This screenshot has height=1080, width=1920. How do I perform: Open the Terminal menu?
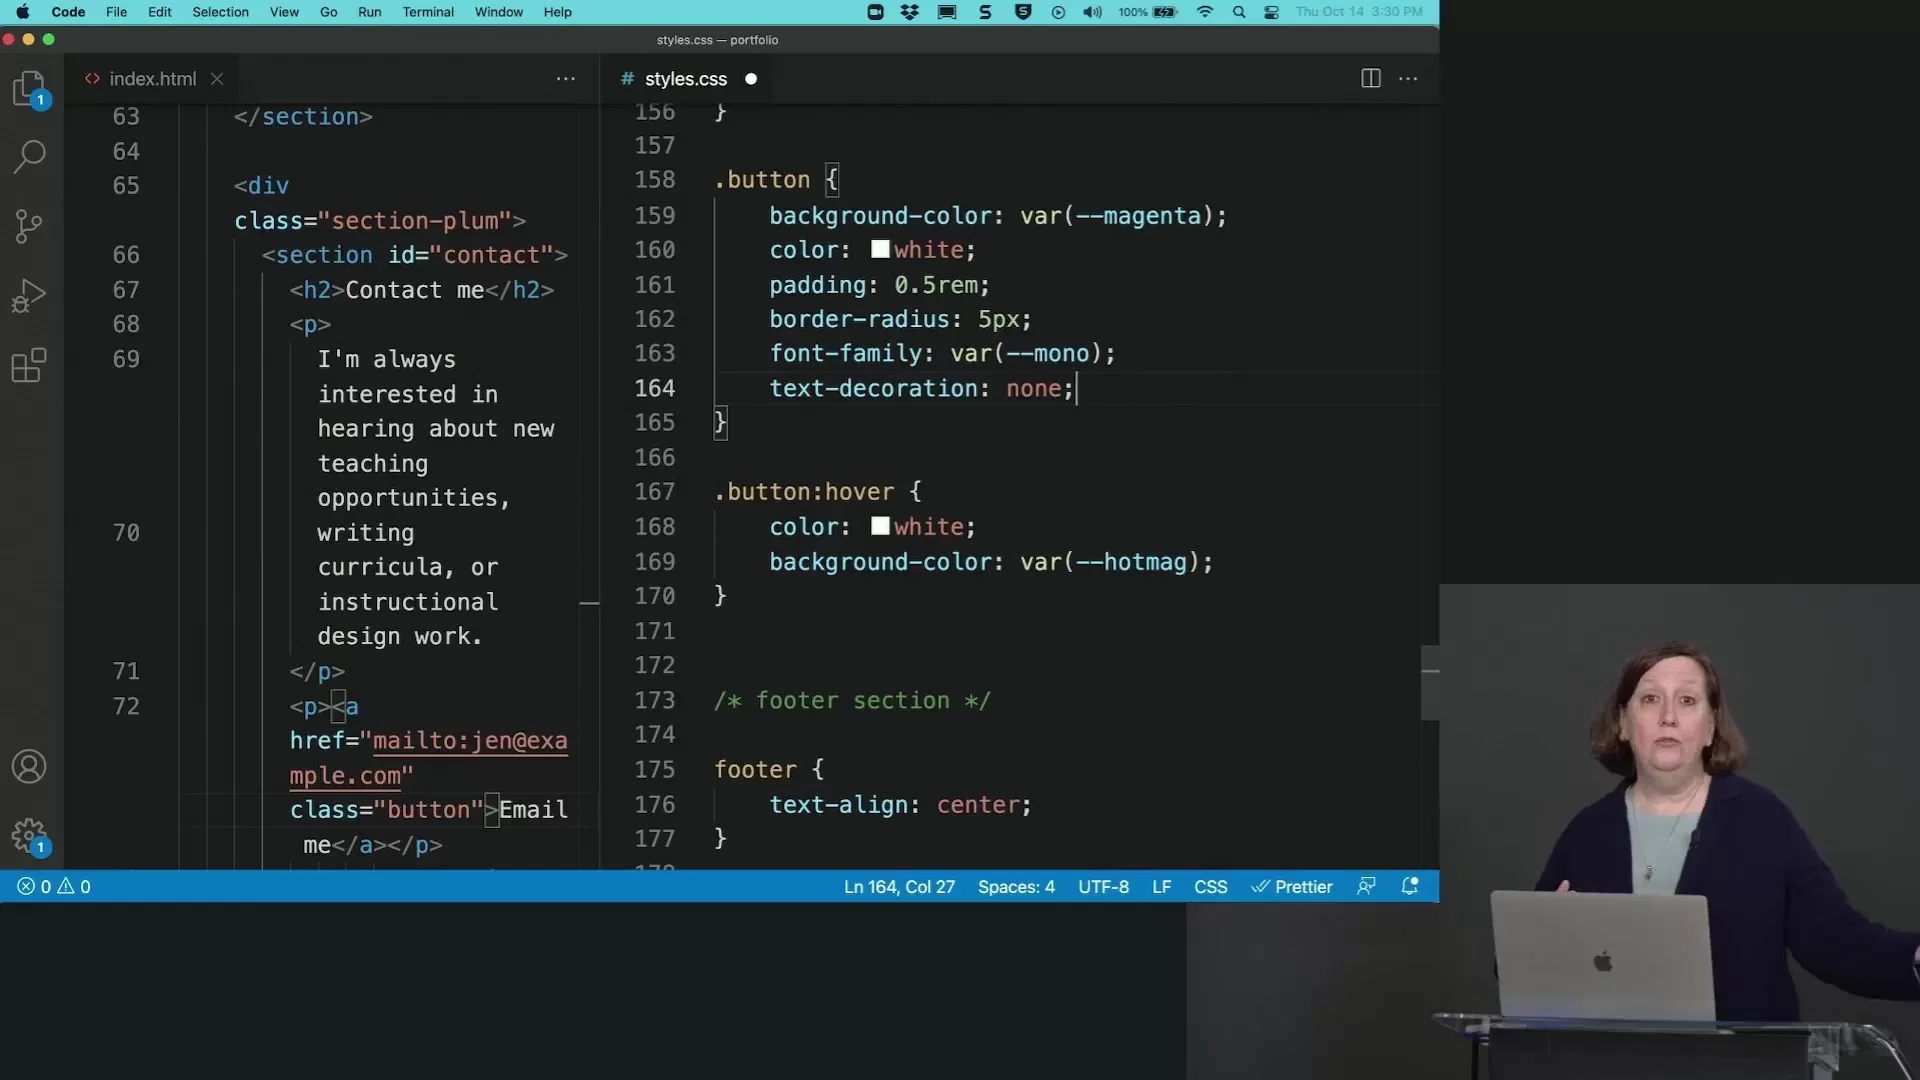click(428, 12)
